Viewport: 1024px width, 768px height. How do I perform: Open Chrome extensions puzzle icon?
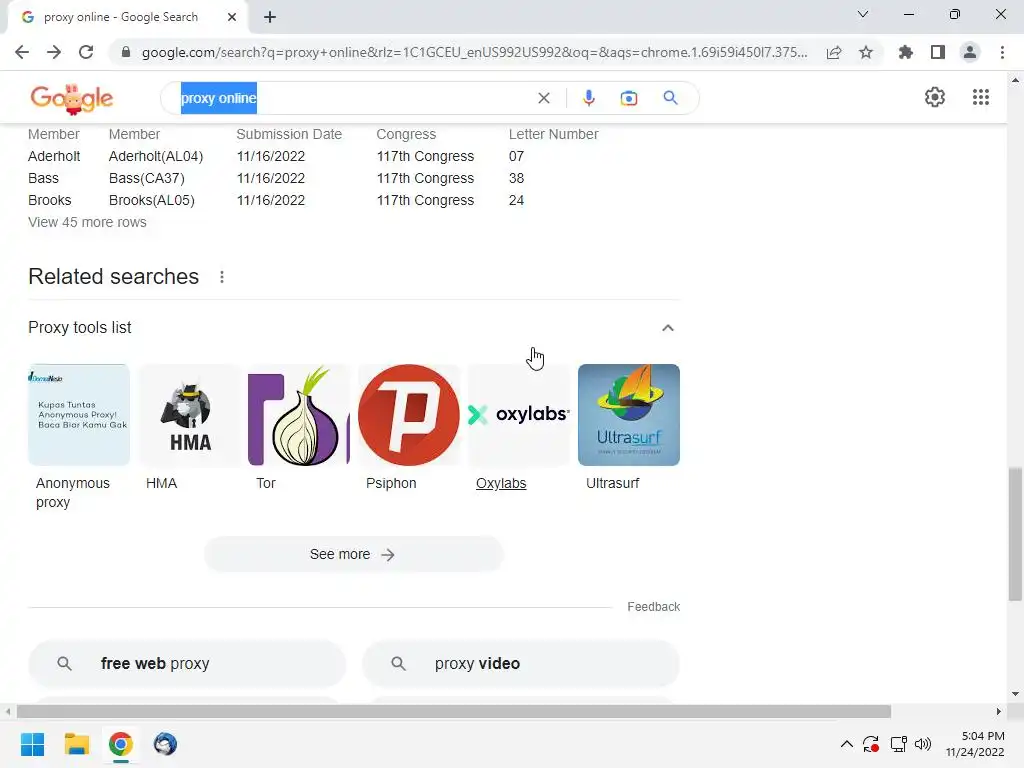coord(906,52)
